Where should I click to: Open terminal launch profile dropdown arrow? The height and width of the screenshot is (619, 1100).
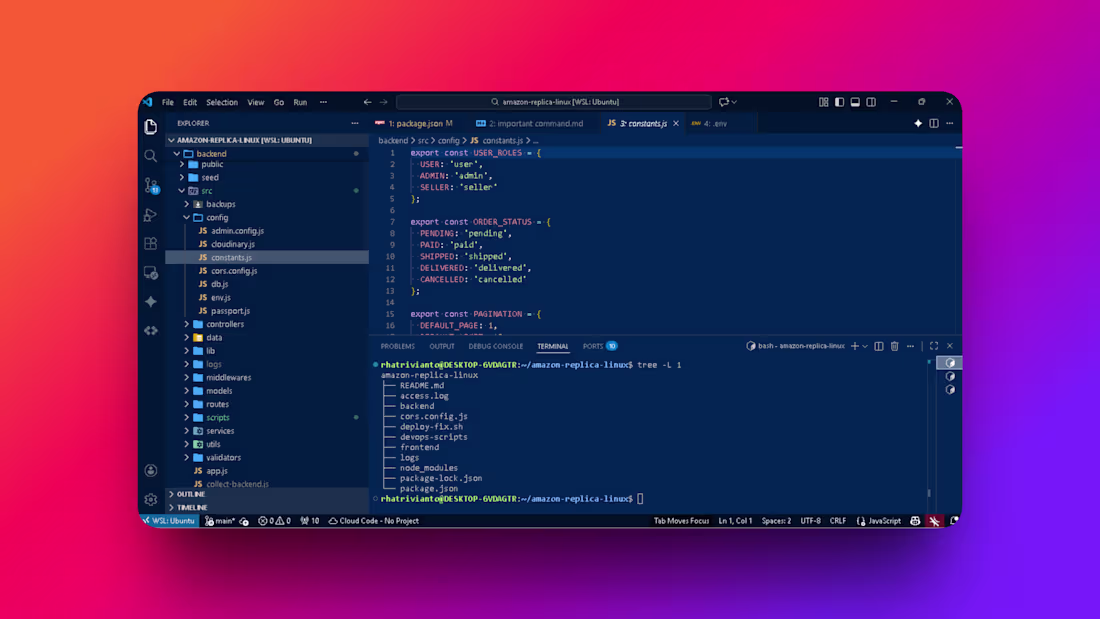pyautogui.click(x=865, y=346)
